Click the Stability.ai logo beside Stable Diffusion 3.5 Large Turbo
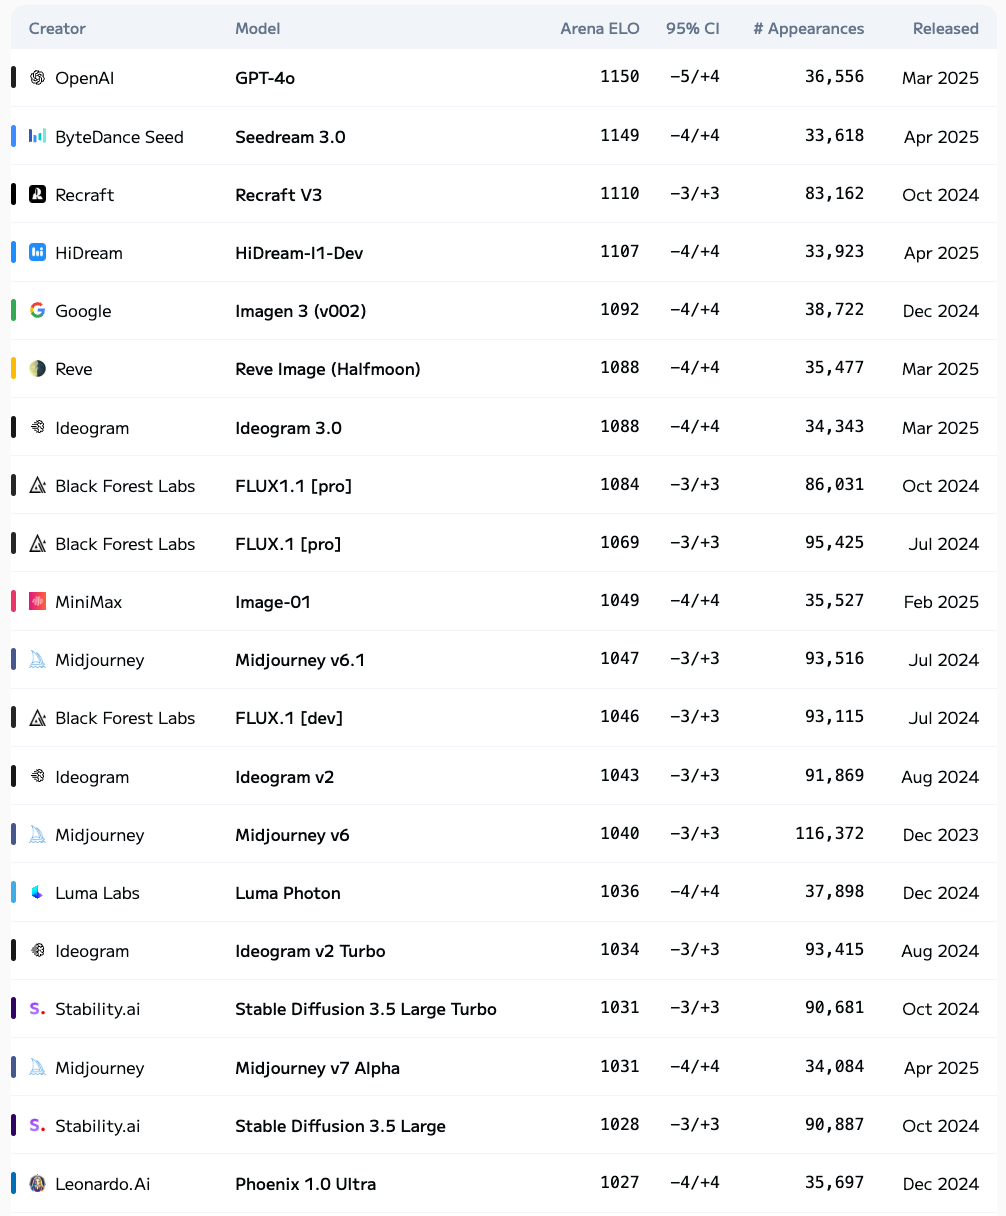The image size is (1006, 1216). (38, 1008)
